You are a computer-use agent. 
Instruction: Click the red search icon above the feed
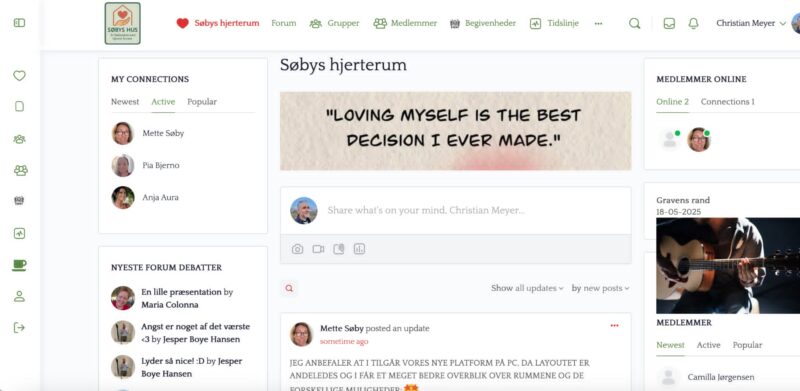click(289, 288)
